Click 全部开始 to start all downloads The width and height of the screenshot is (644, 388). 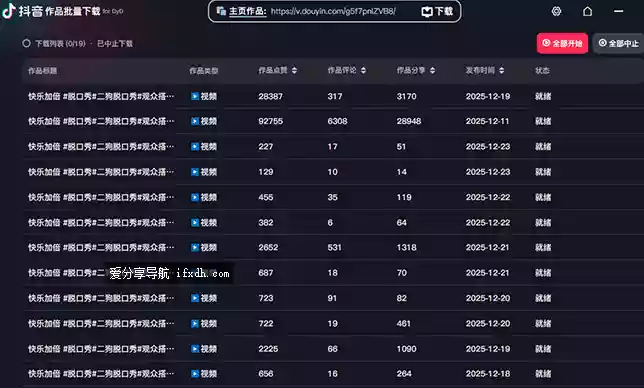pyautogui.click(x=562, y=43)
